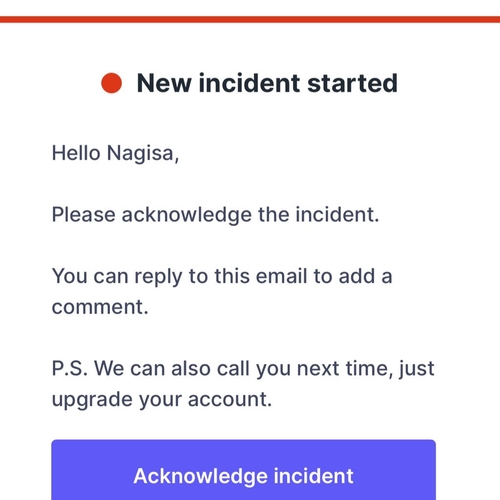Click the Acknowledge incident button
500x500 pixels.
(x=243, y=470)
